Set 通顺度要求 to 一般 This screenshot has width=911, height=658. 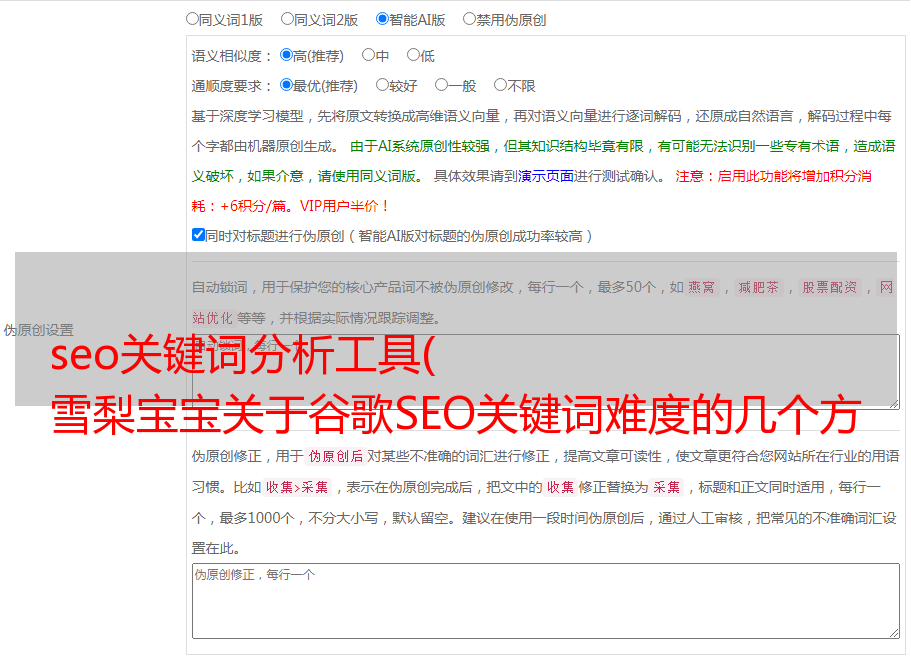pos(442,85)
